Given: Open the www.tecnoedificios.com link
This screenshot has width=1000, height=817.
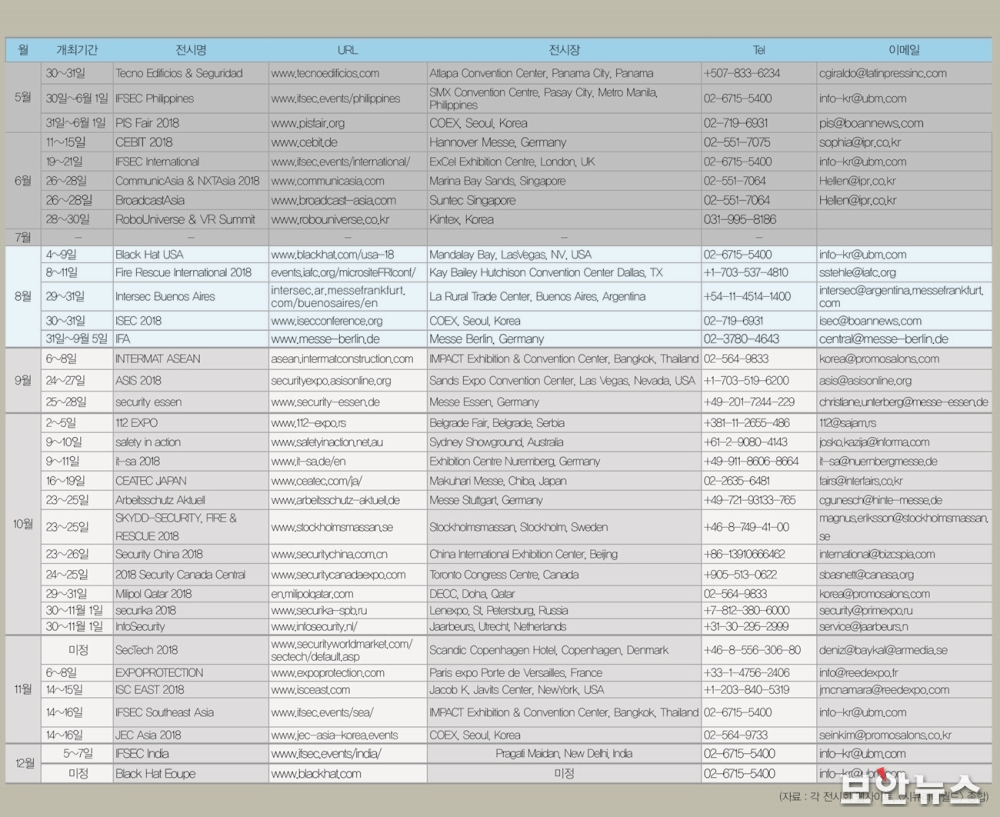Looking at the screenshot, I should click(x=325, y=73).
